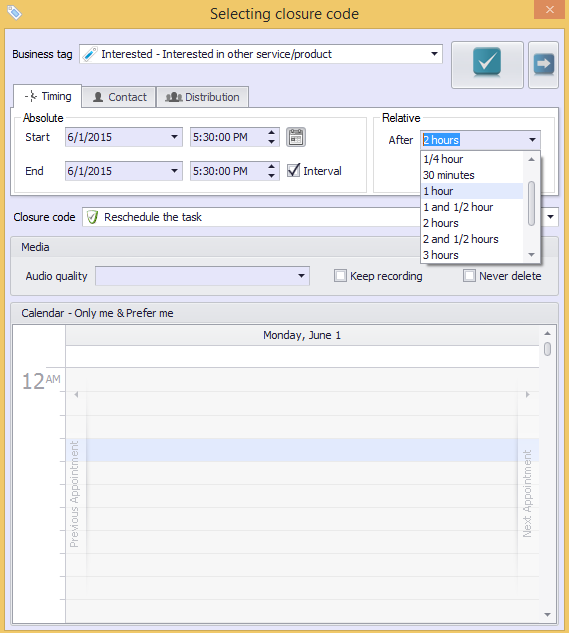Go to previous appointment with the left arrow
The width and height of the screenshot is (569, 633).
[76, 394]
